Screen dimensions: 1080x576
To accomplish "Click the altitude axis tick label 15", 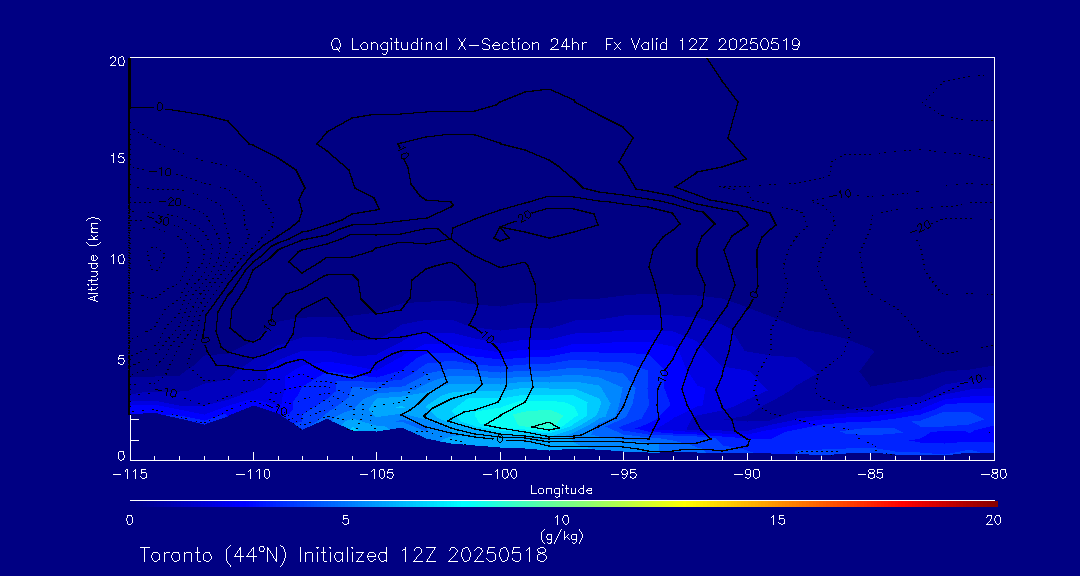I will (116, 158).
